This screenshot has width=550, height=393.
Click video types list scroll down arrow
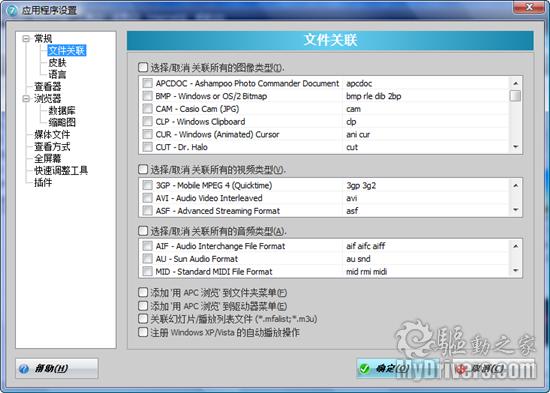[515, 210]
